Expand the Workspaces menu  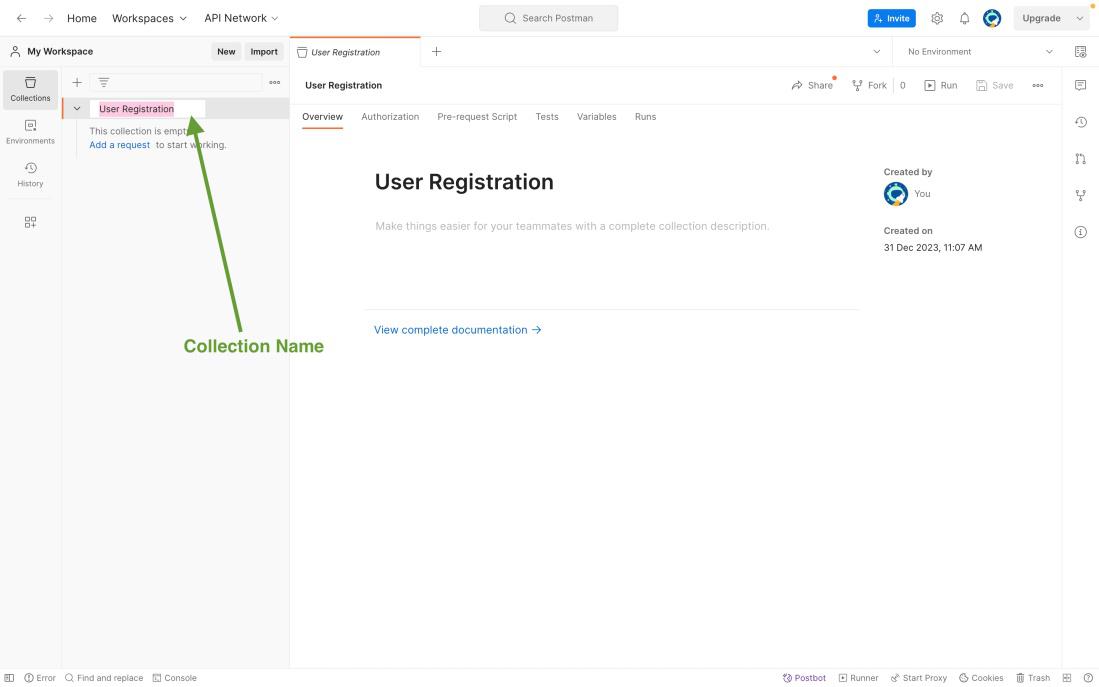(149, 18)
